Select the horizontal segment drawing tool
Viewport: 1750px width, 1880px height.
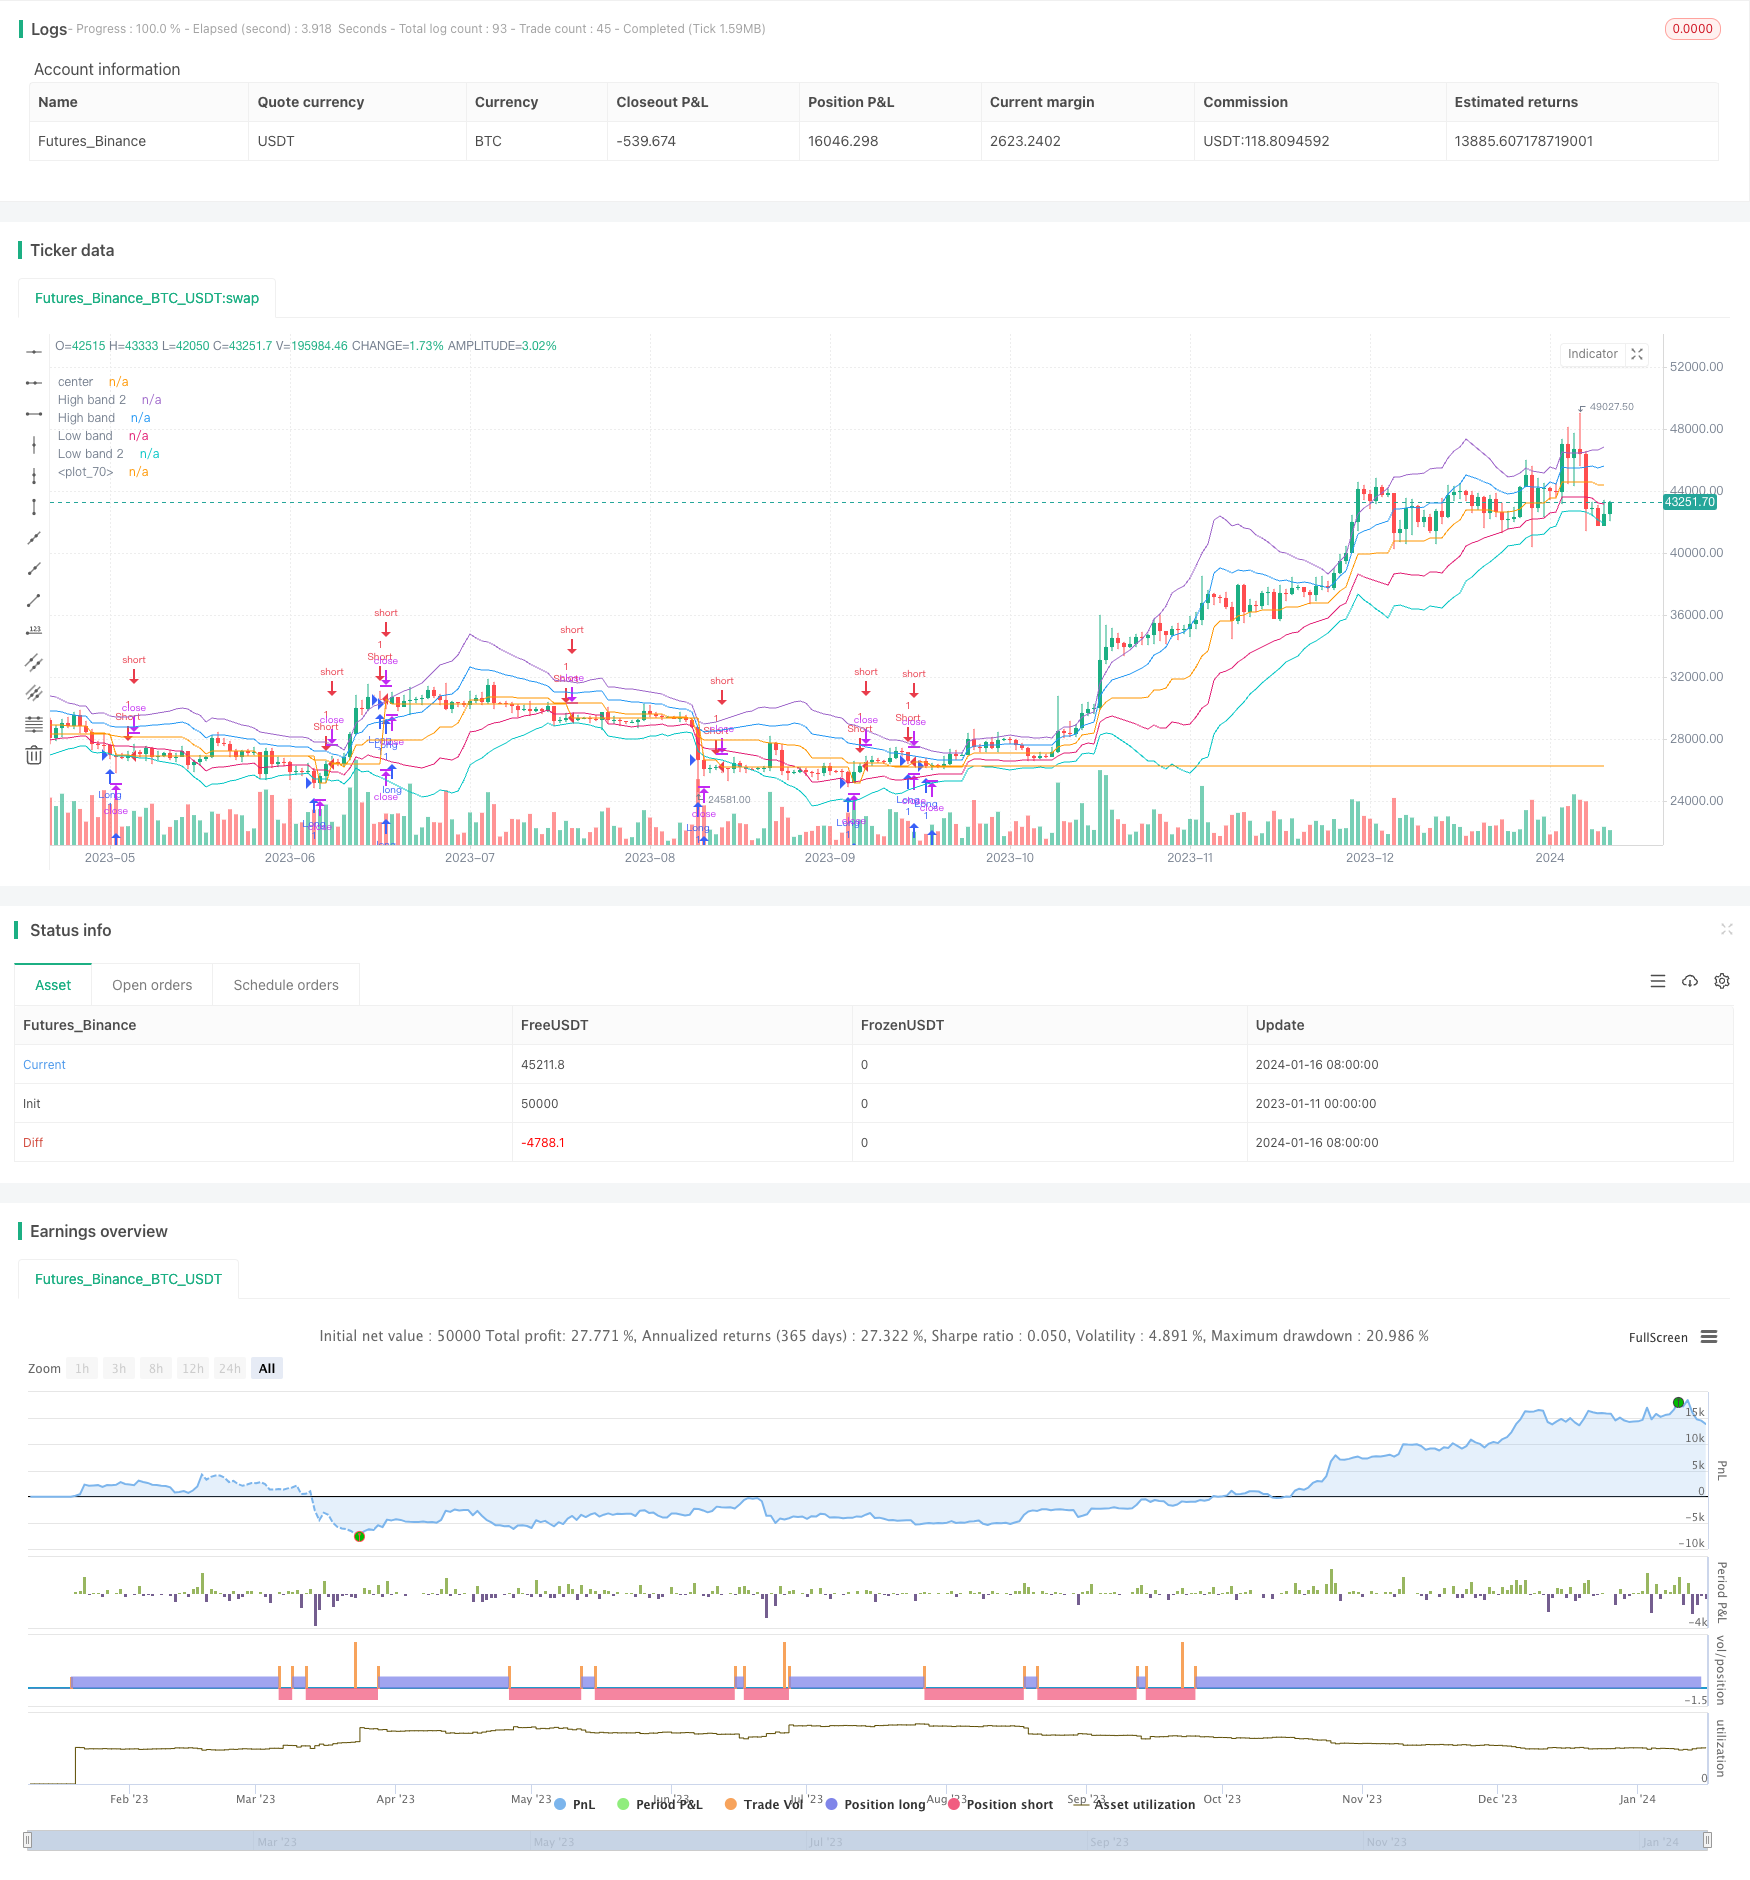click(34, 414)
